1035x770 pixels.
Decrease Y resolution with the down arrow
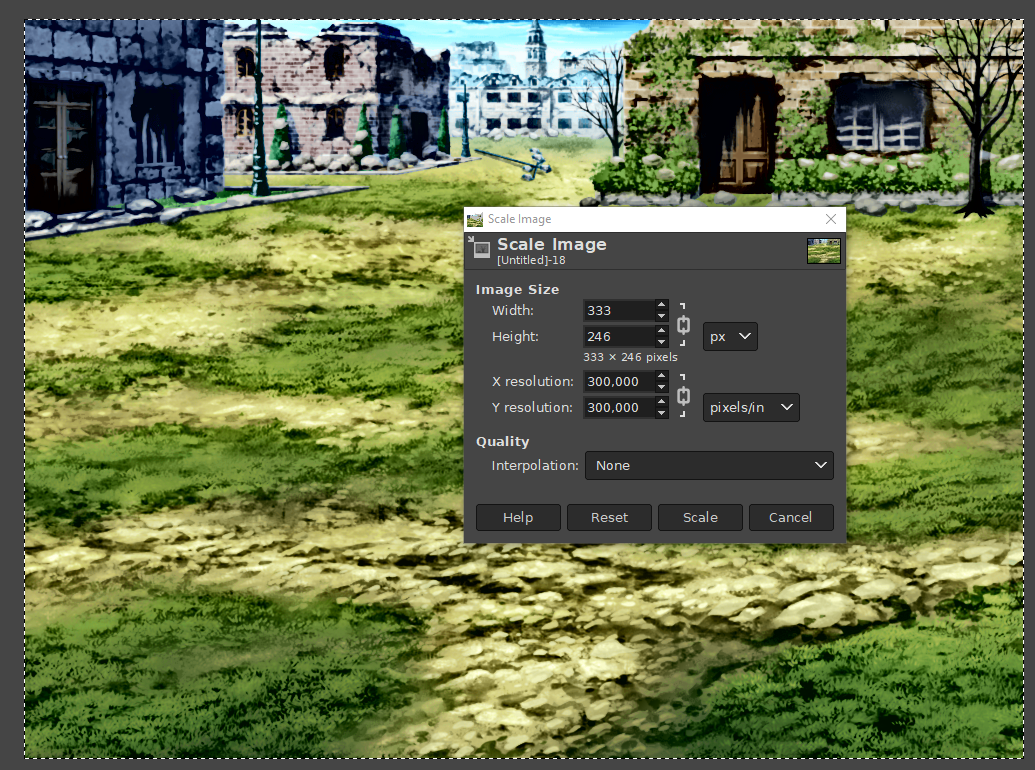point(661,412)
